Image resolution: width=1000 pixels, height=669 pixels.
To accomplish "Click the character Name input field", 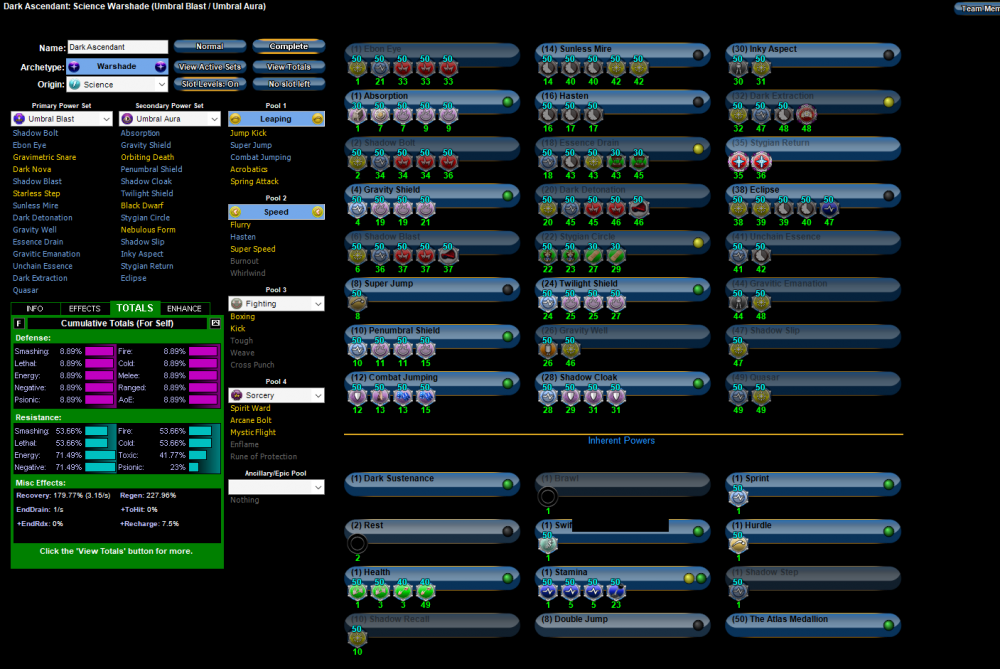I will [x=117, y=47].
